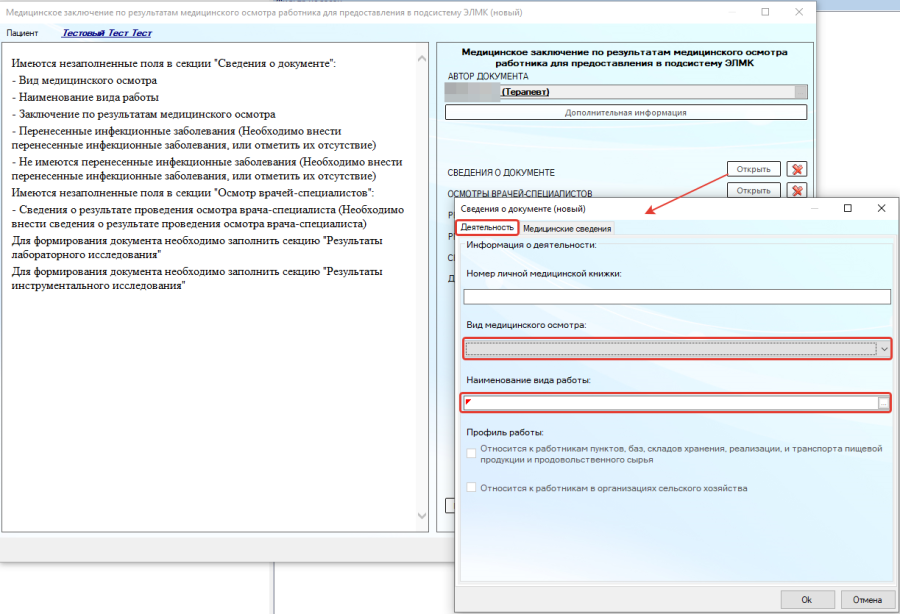Click the message about empty fields in 'Осмотр врачей-специалистов'
Viewport: 900px width, 614px height.
[x=193, y=192]
